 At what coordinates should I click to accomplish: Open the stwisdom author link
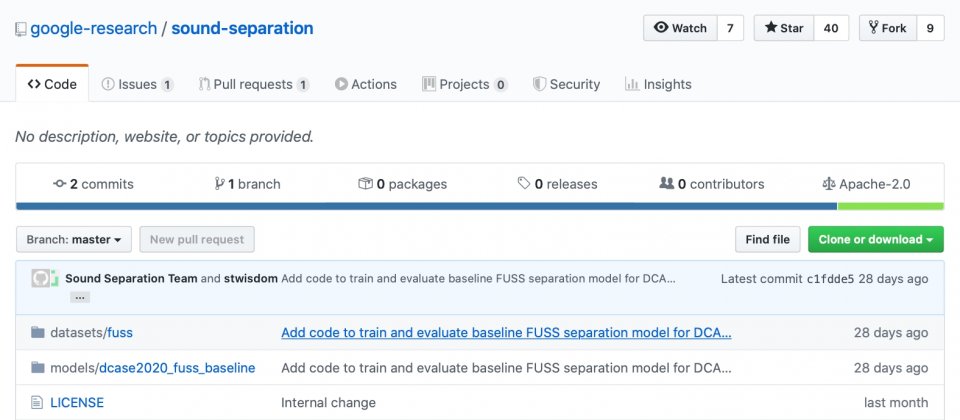[250, 279]
